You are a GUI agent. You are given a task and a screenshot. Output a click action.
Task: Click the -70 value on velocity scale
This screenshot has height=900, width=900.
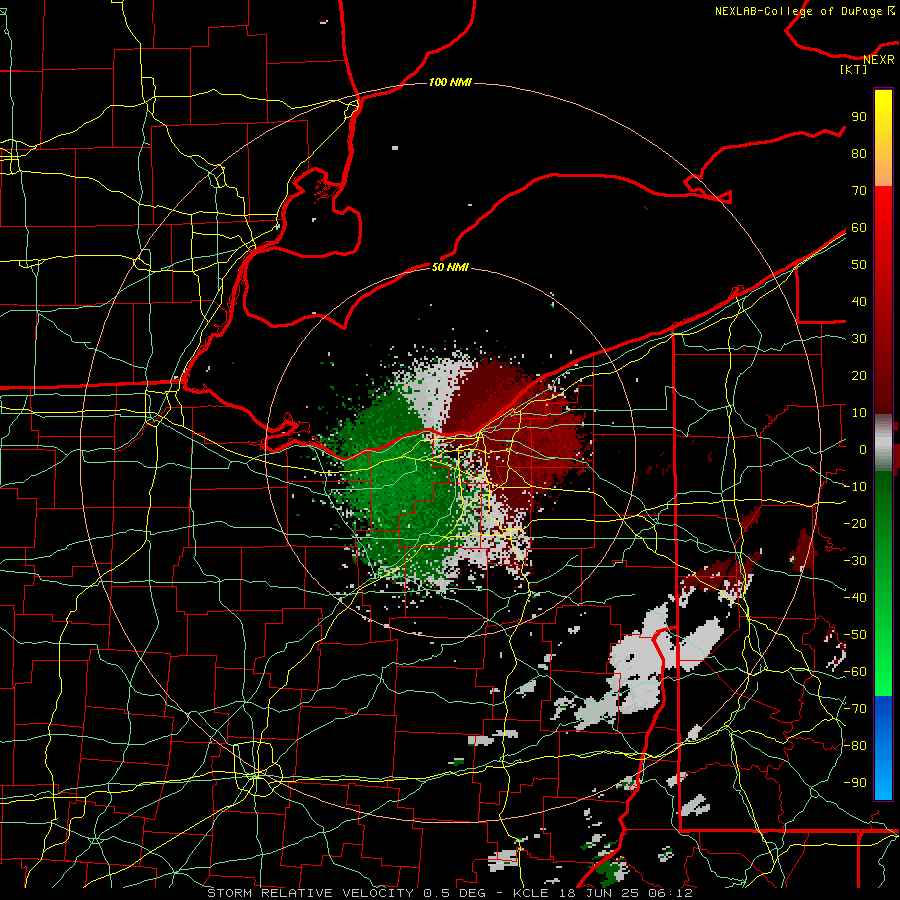point(855,709)
